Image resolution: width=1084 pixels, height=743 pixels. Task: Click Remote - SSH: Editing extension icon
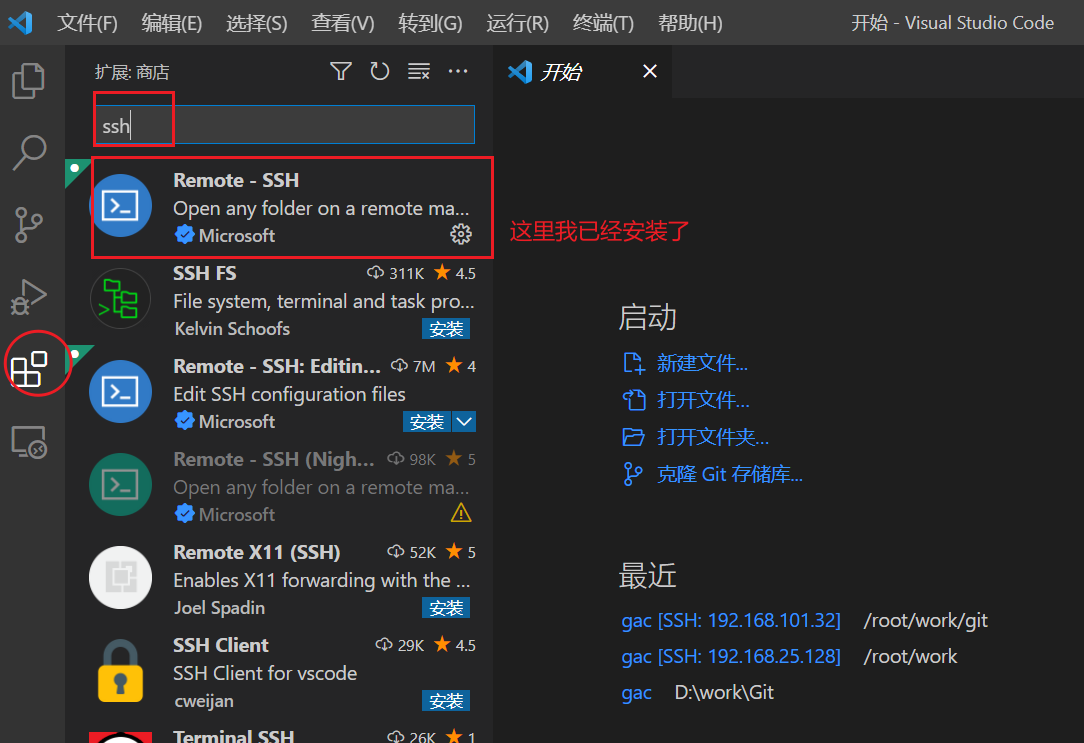tap(121, 391)
